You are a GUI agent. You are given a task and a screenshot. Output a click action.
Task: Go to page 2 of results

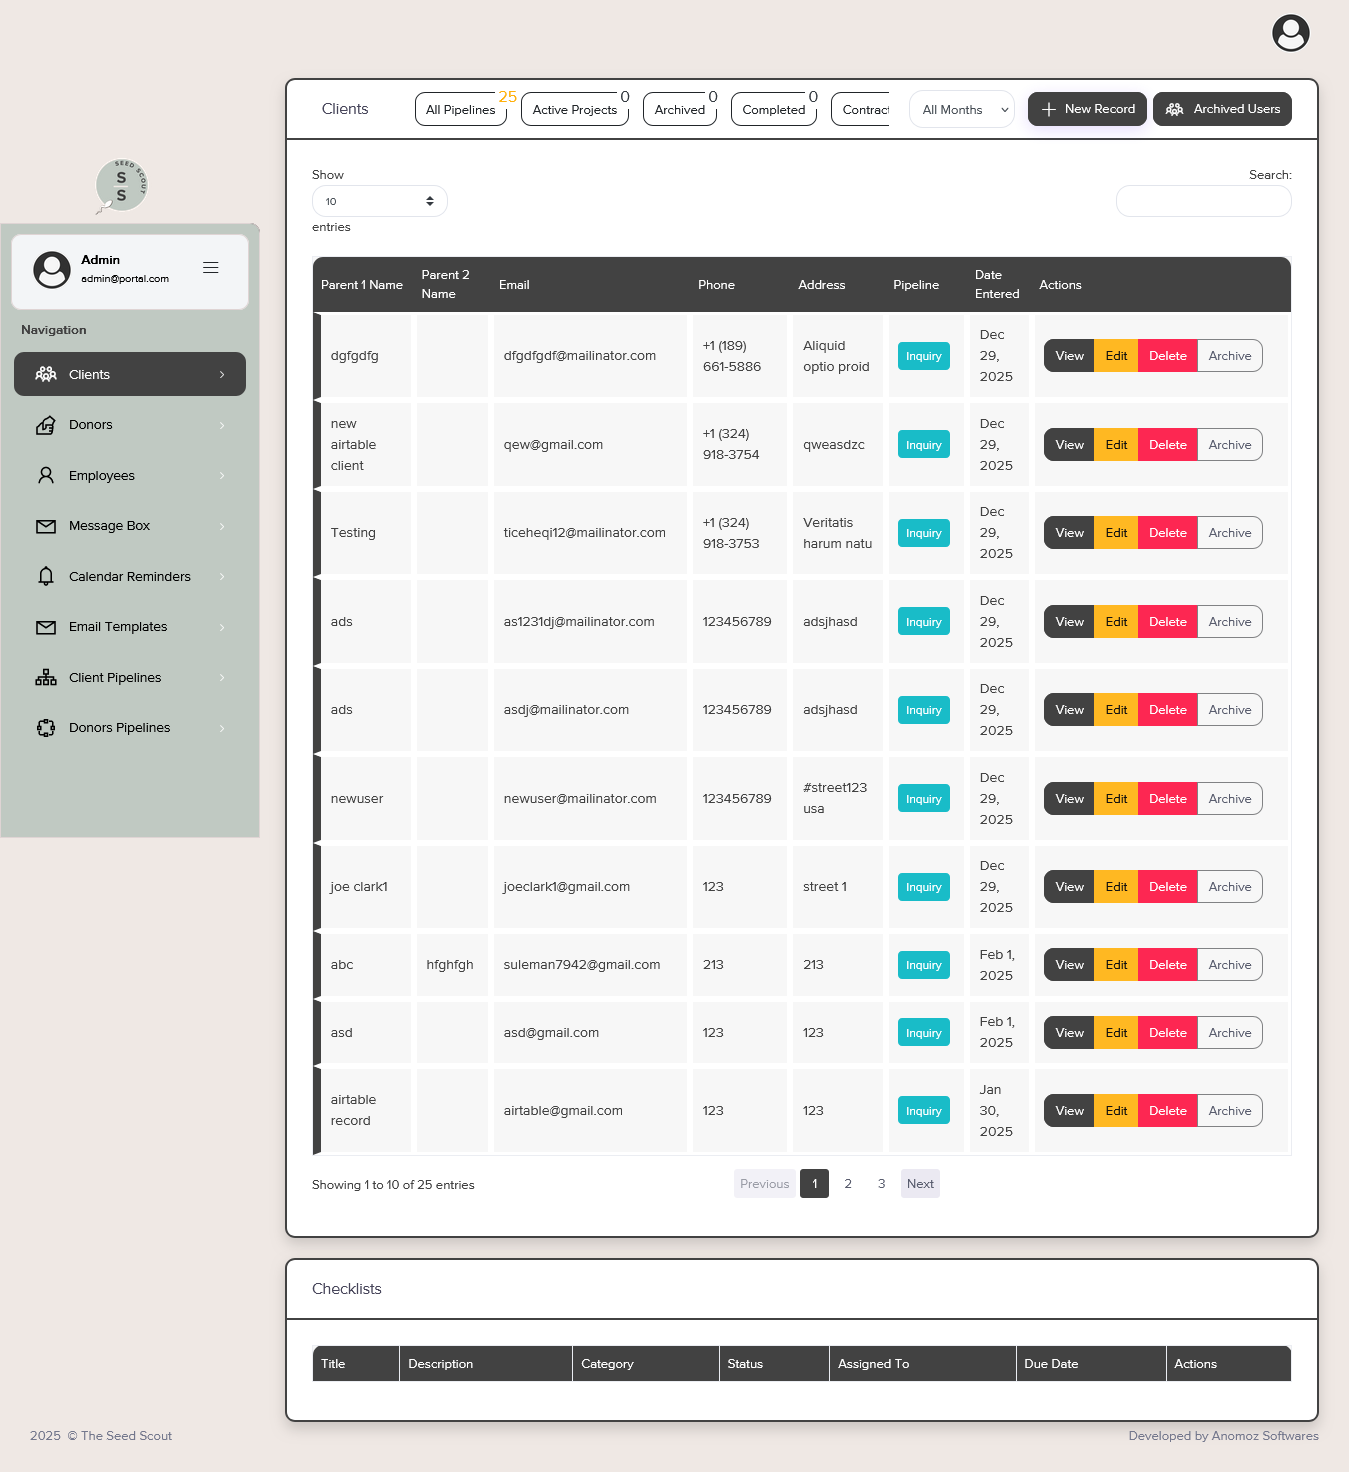click(x=848, y=1184)
